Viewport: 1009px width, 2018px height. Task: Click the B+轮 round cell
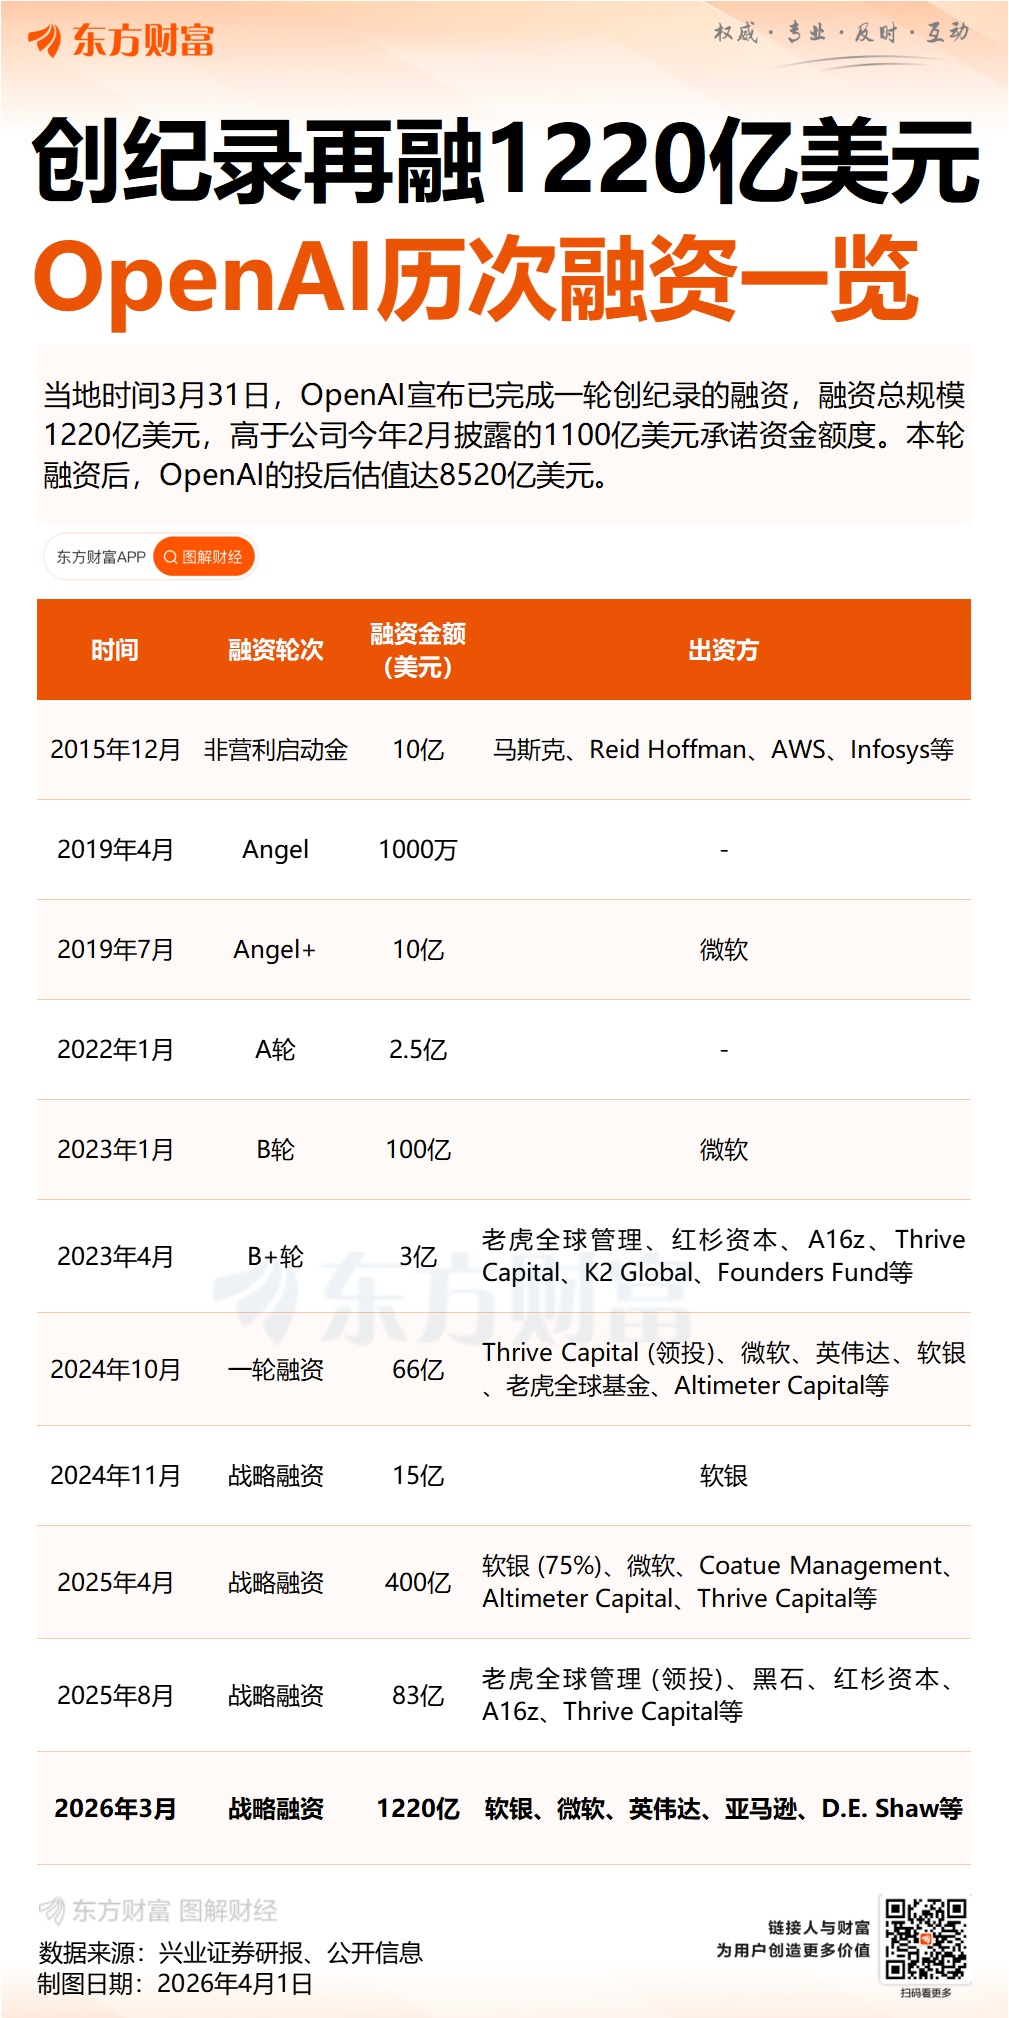point(276,1256)
